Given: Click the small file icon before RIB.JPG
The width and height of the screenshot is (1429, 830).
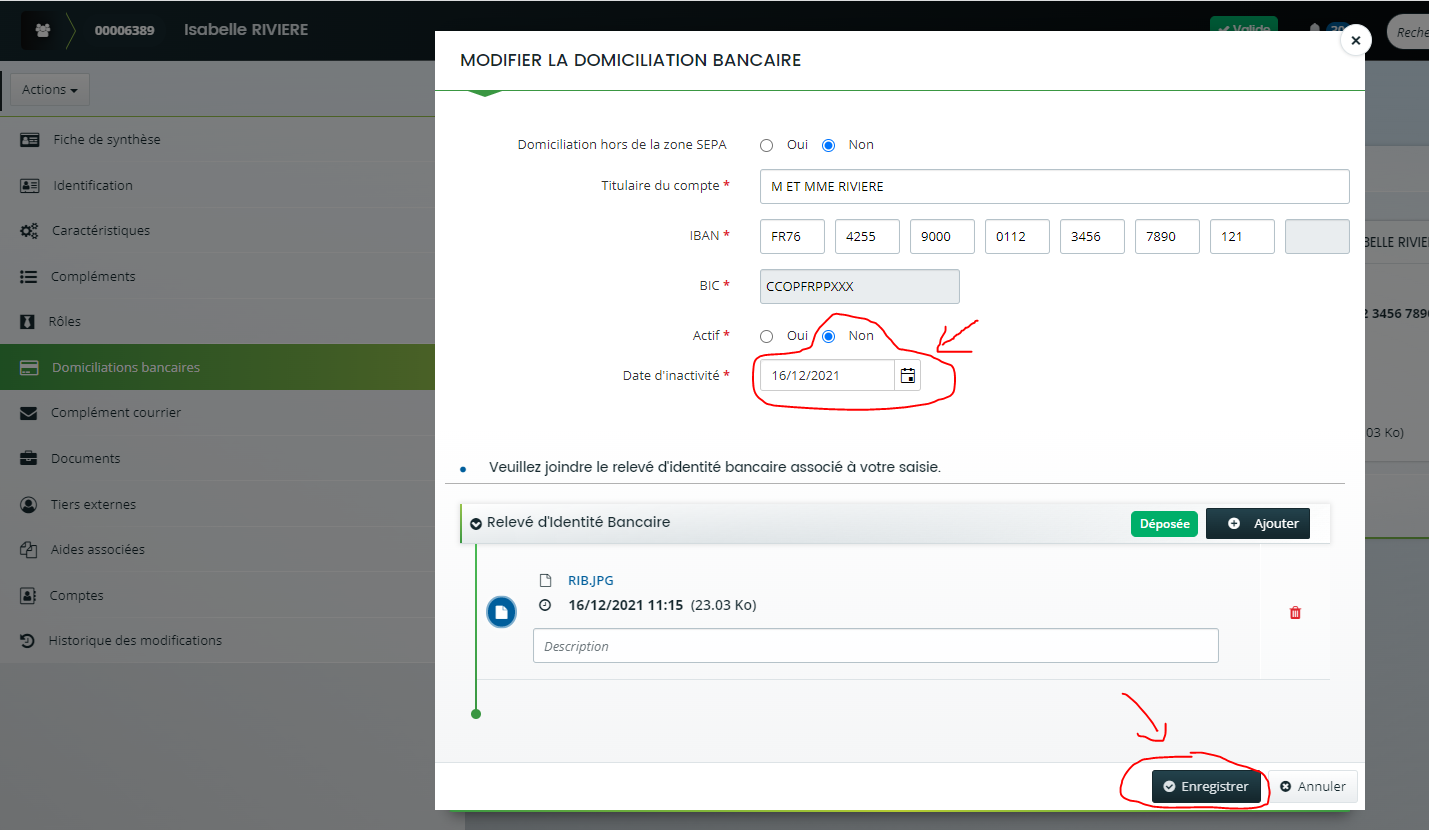Looking at the screenshot, I should [x=545, y=580].
